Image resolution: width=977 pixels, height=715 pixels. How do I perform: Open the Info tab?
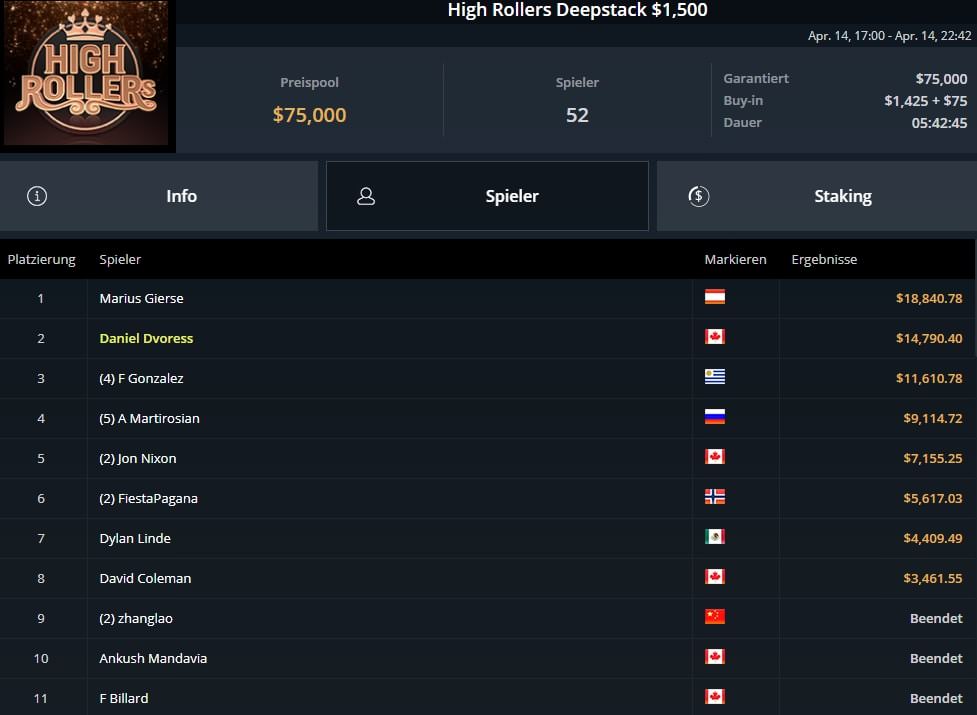coord(181,196)
